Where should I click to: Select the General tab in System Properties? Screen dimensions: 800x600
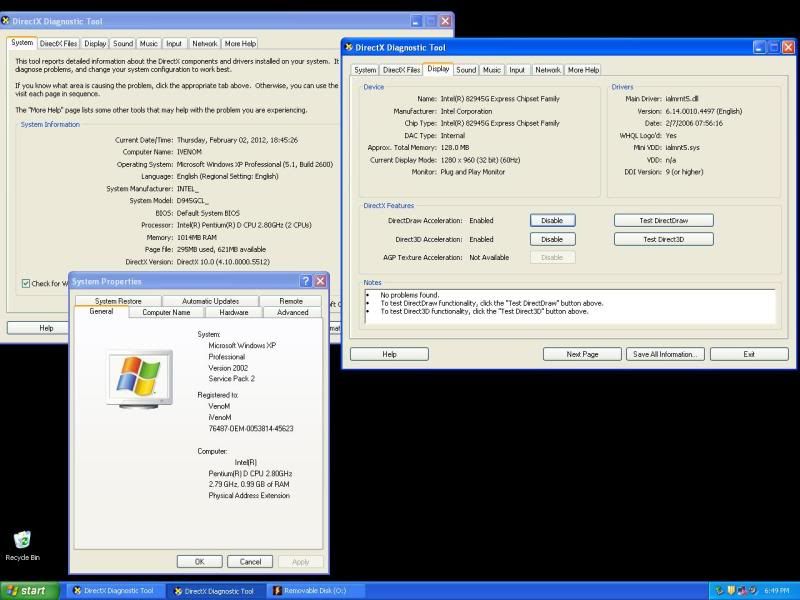point(101,311)
